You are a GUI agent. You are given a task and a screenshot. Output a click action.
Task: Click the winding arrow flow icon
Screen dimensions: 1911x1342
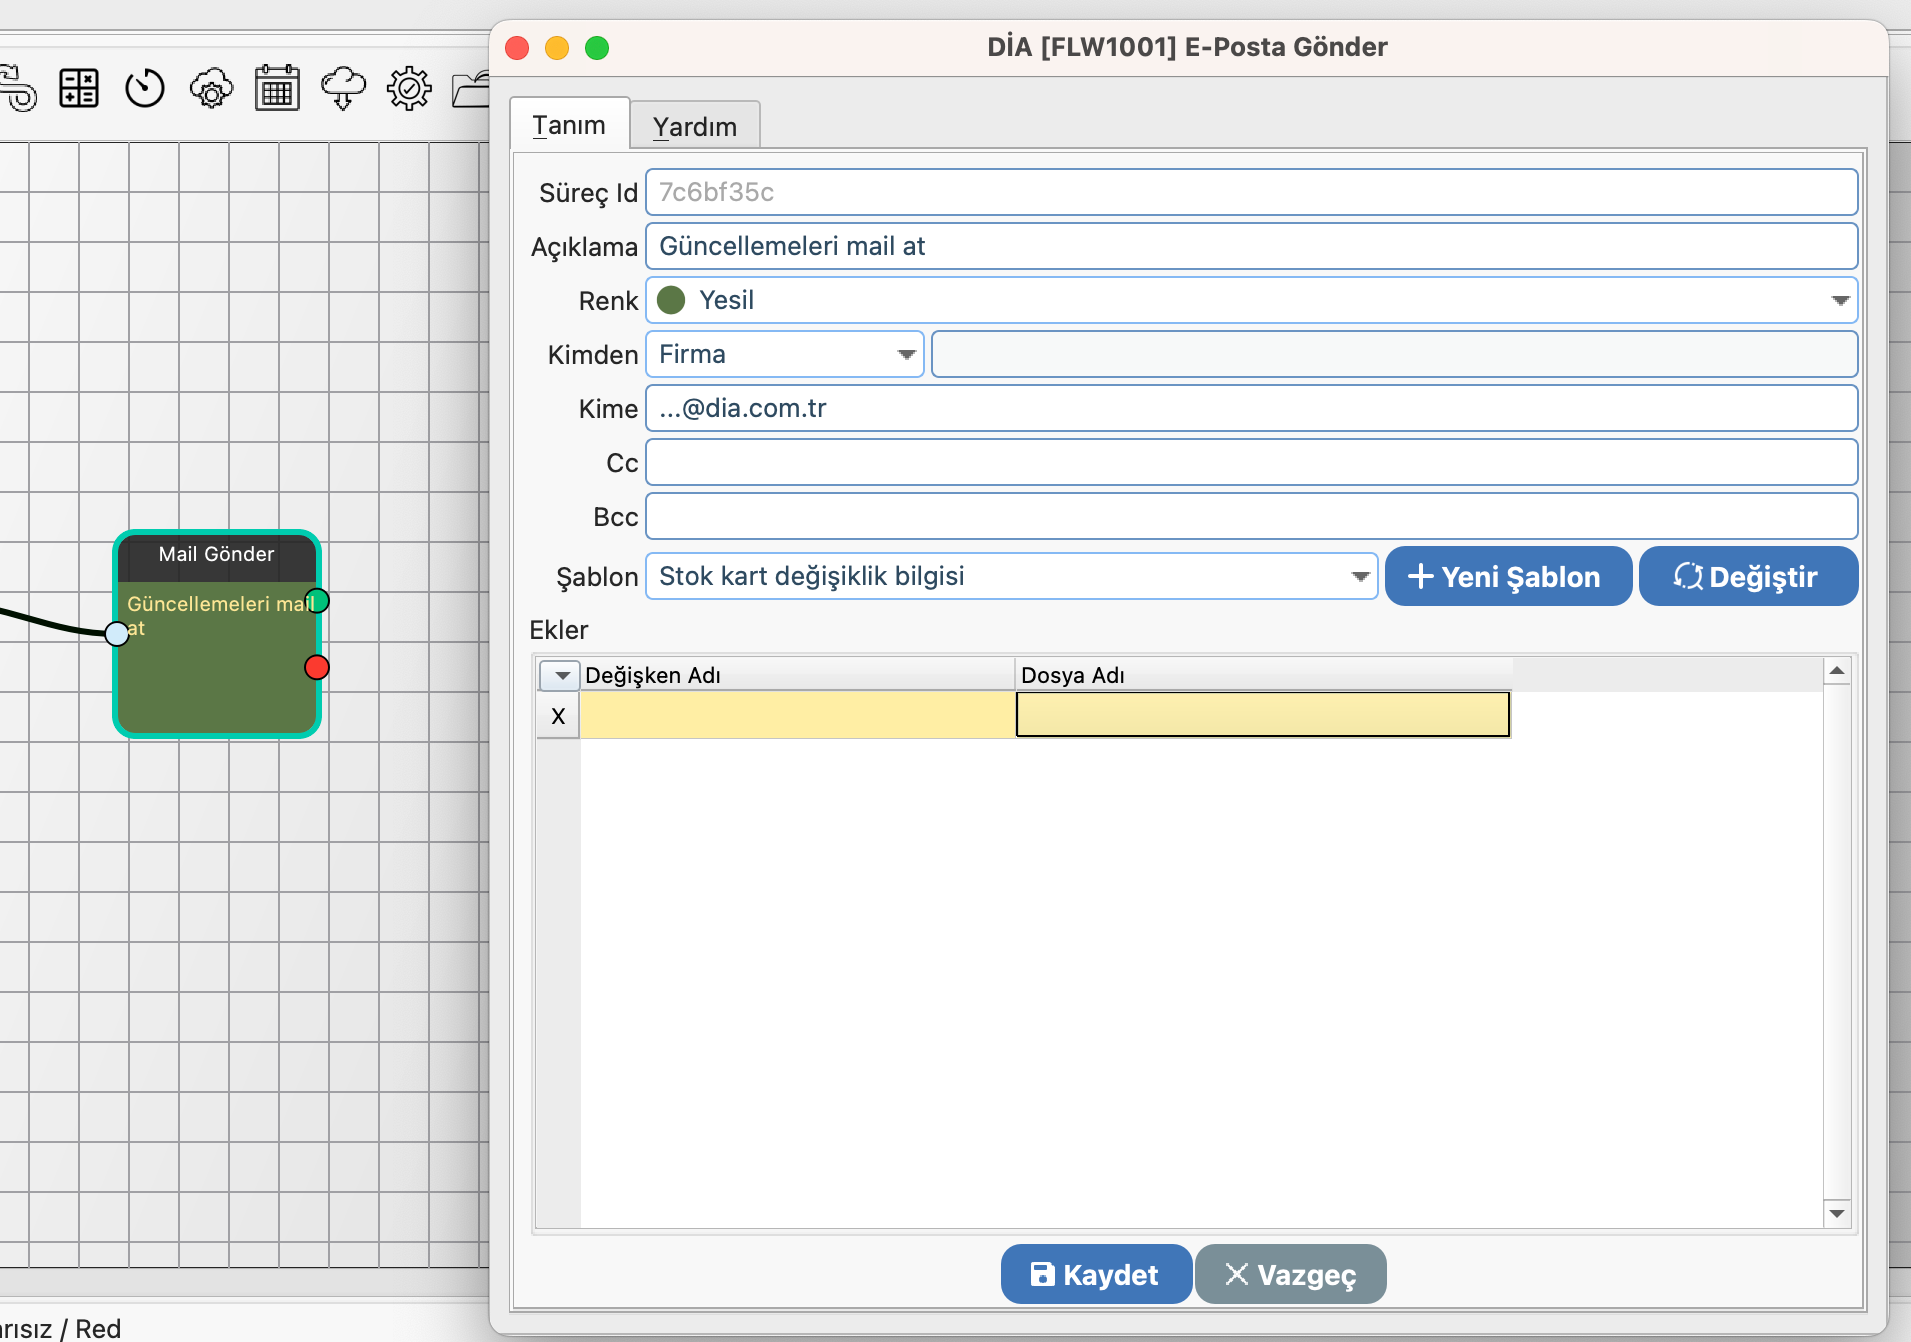[x=18, y=89]
